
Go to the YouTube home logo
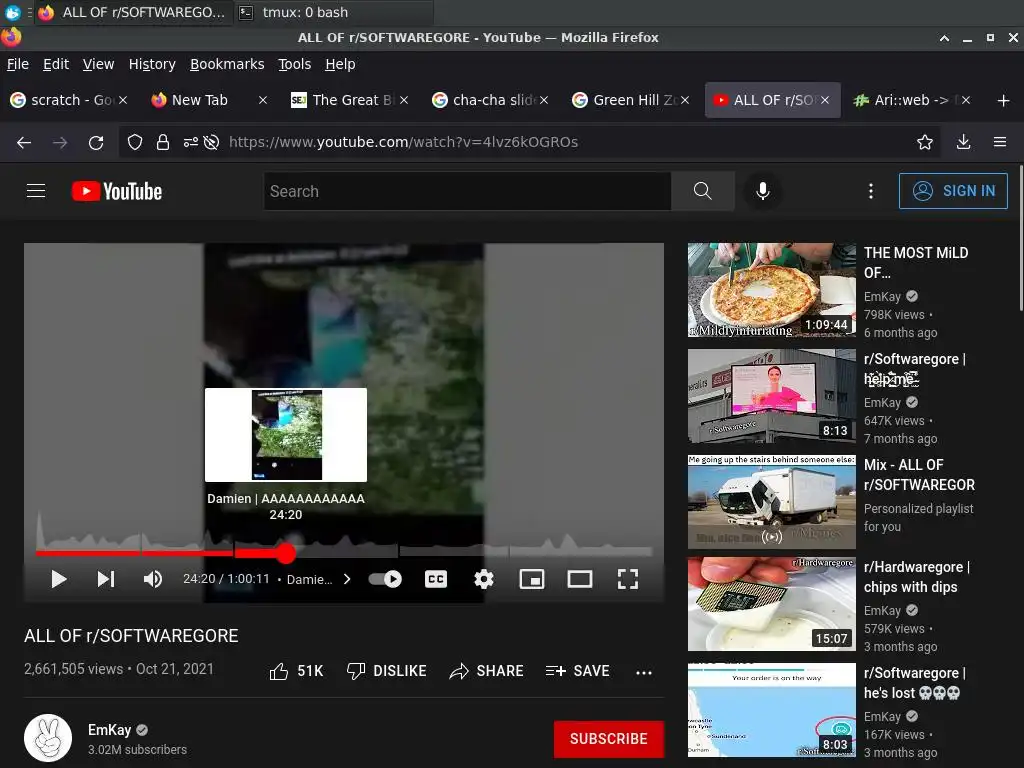pos(117,191)
